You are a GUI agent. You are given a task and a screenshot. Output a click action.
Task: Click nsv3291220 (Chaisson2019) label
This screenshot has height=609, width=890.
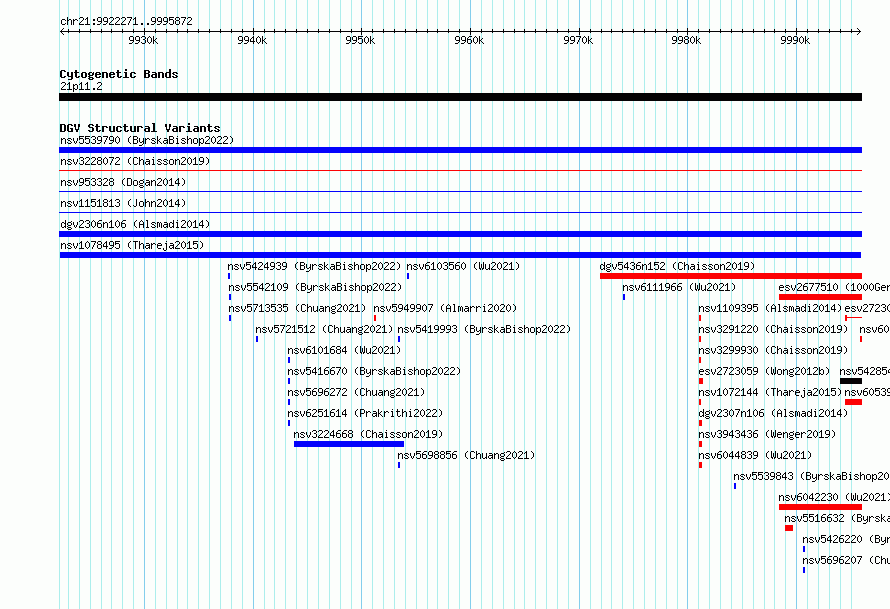(773, 329)
